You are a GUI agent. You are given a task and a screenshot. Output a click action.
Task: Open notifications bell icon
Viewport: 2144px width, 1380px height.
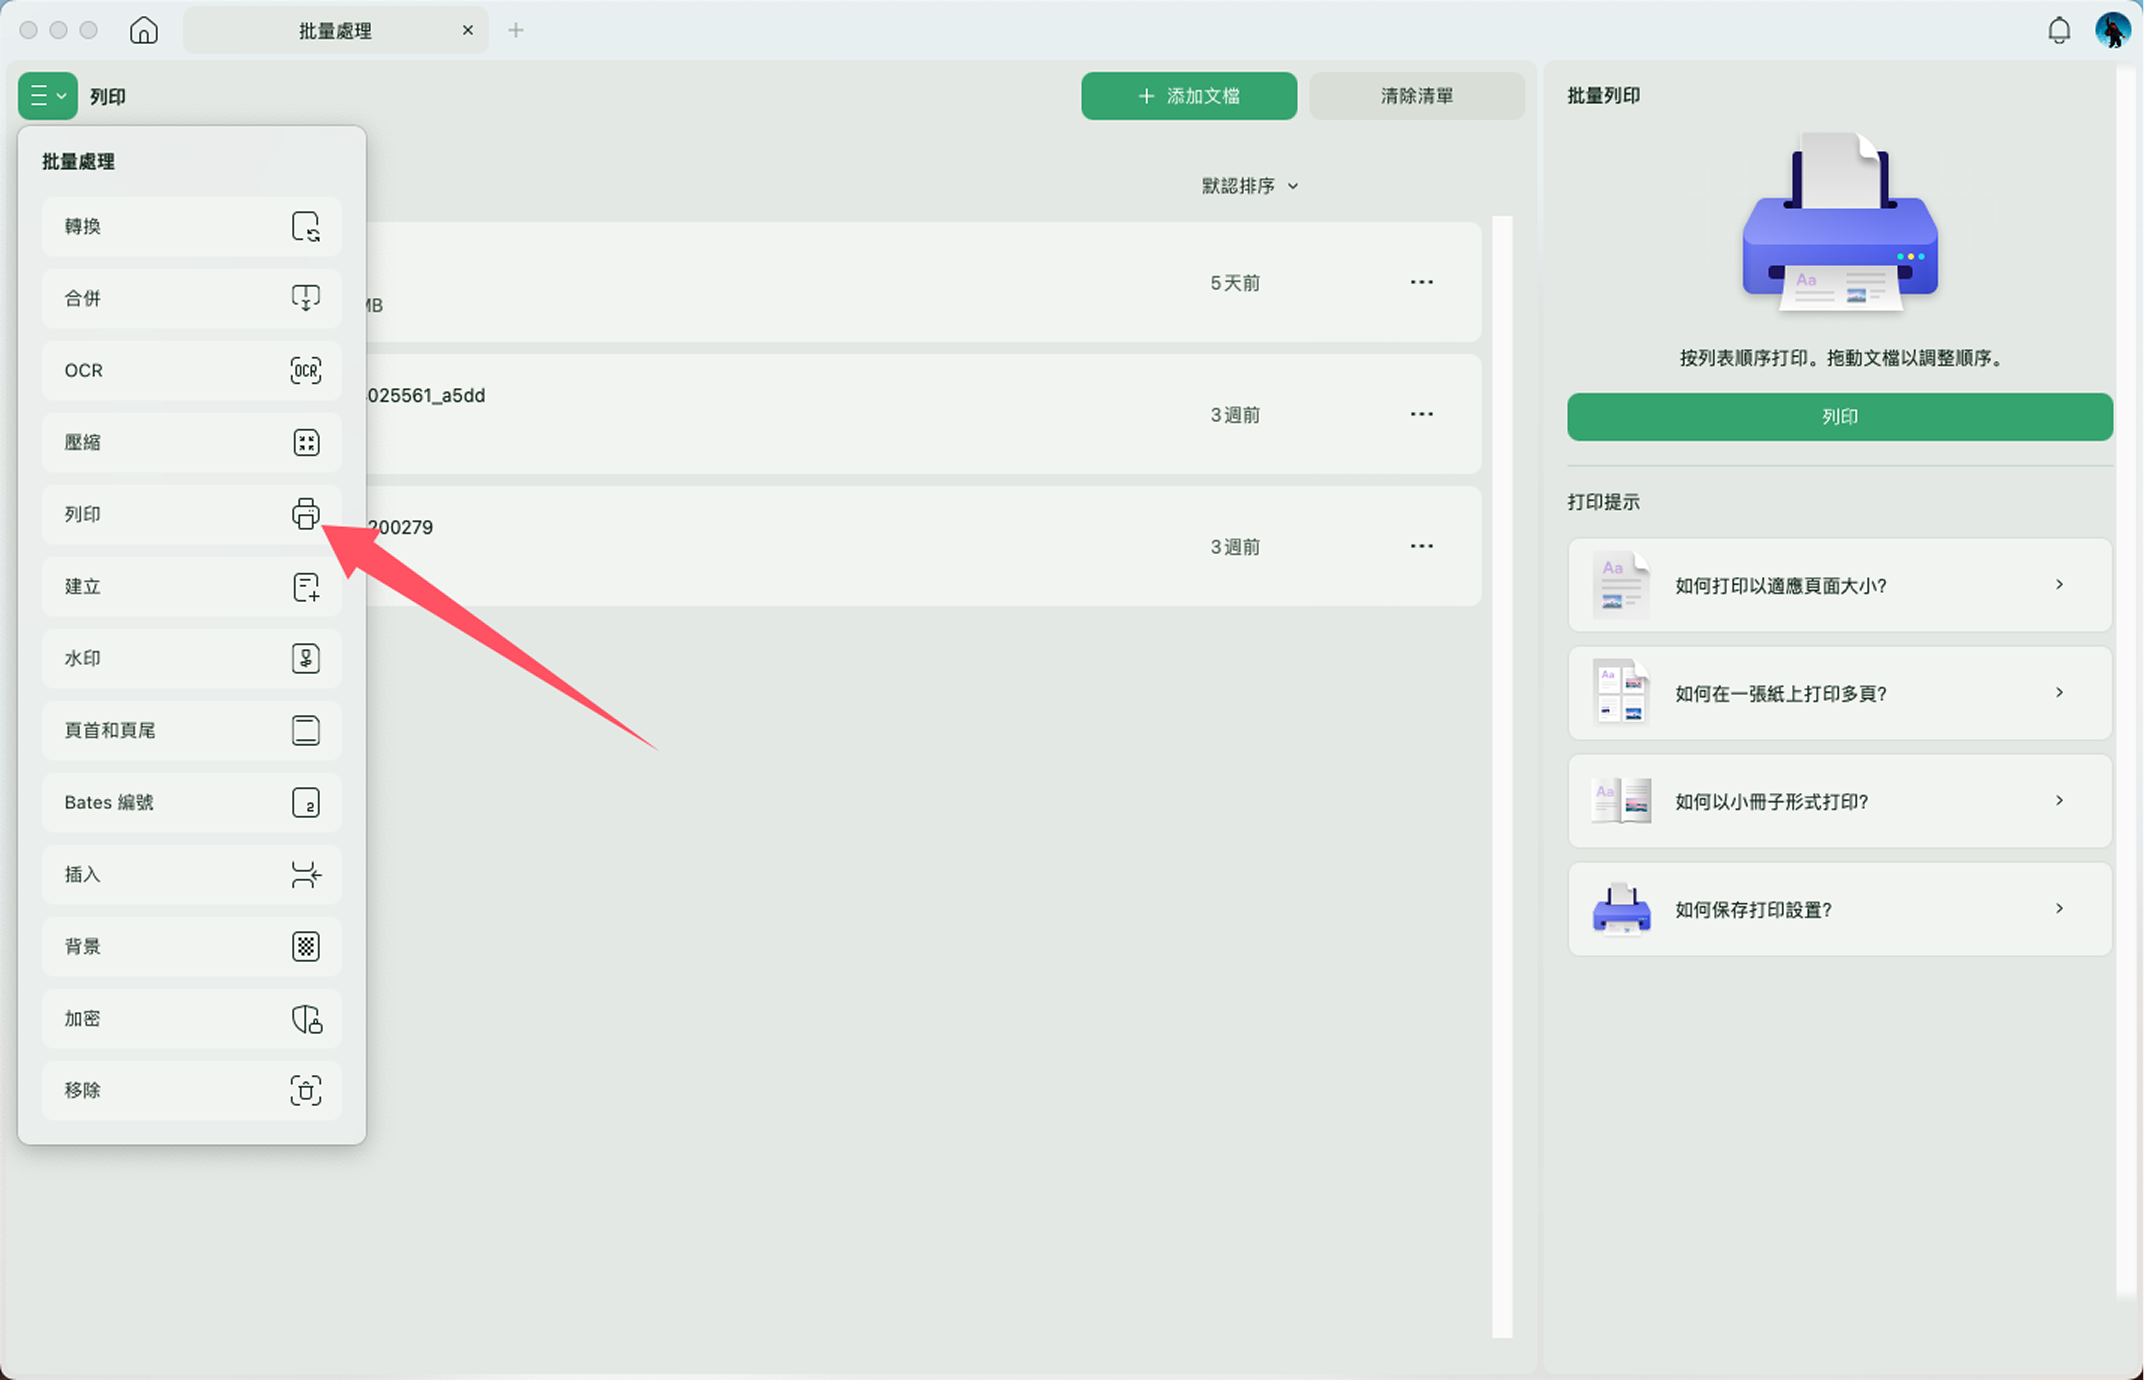[2059, 30]
